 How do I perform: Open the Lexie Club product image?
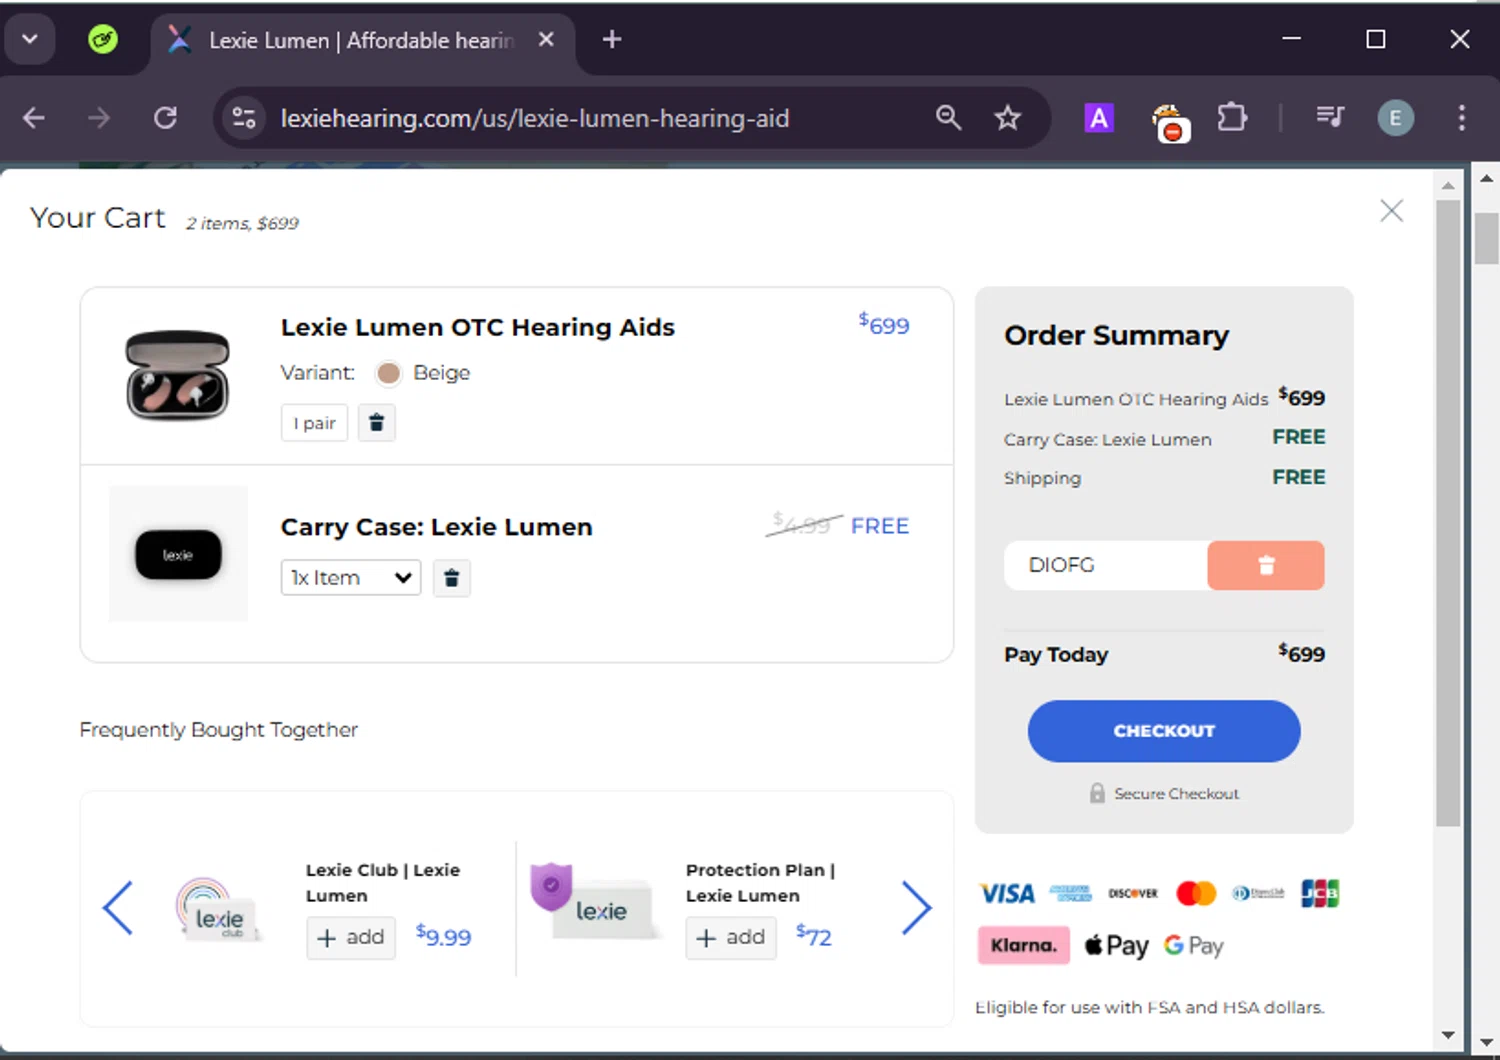click(x=218, y=909)
